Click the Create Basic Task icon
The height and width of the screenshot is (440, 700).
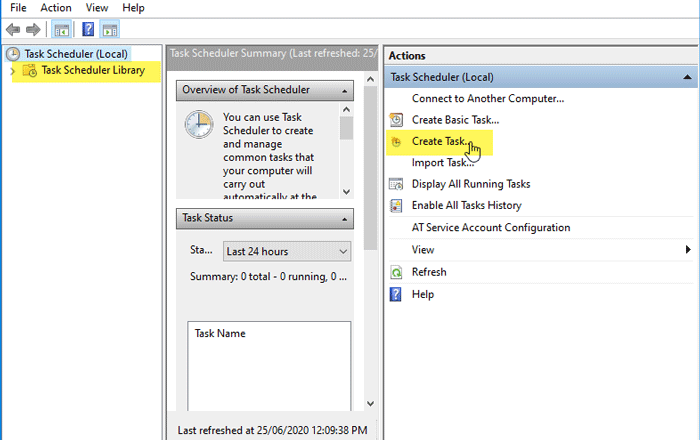[x=396, y=120]
